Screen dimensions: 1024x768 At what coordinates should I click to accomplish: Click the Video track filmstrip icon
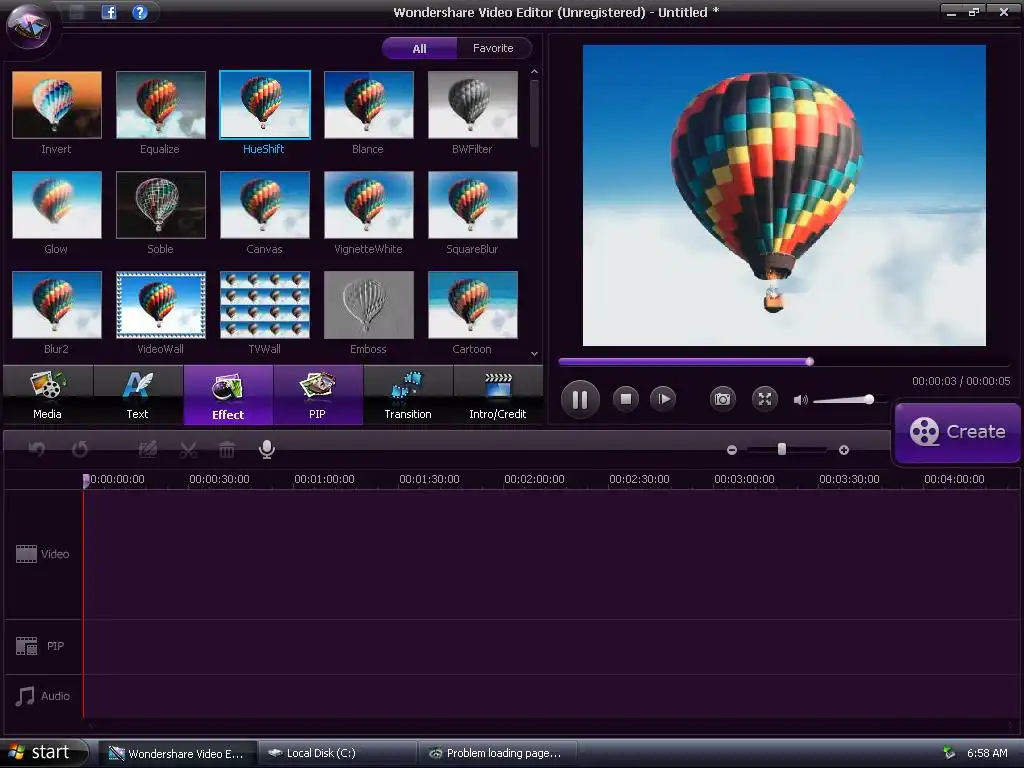pyautogui.click(x=26, y=554)
